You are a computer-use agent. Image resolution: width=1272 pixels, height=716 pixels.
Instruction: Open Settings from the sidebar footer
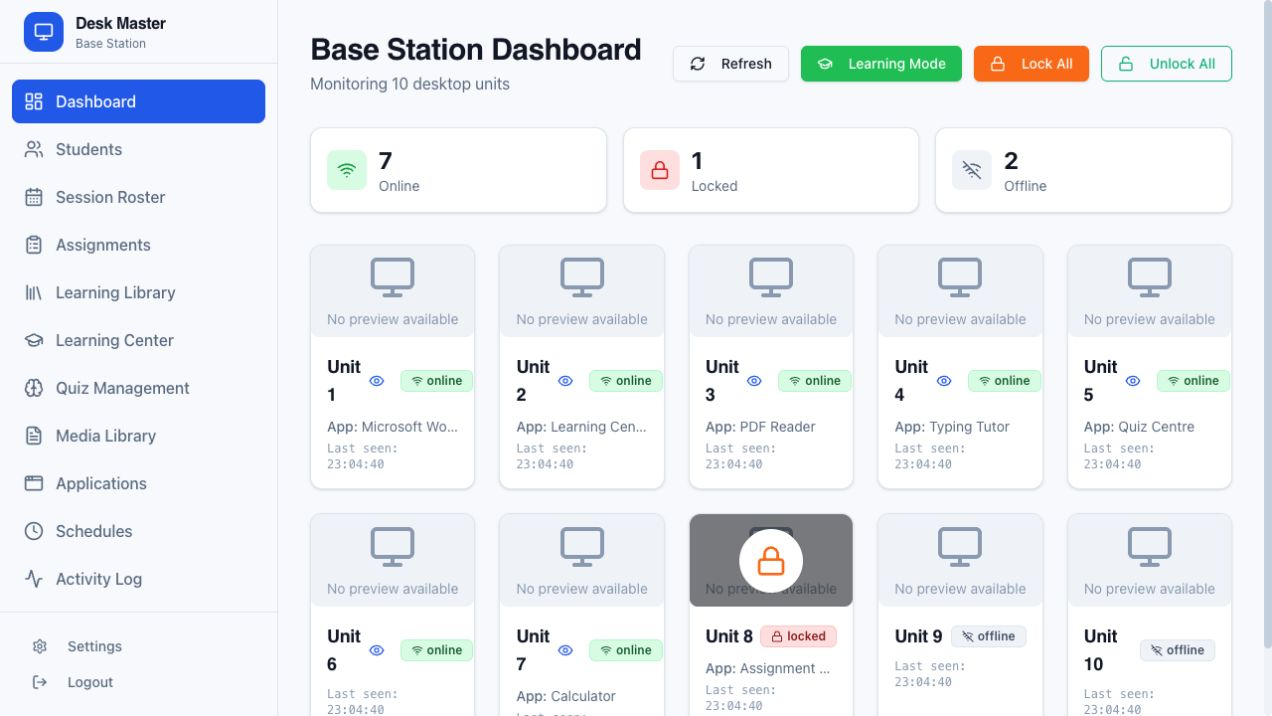[138, 646]
